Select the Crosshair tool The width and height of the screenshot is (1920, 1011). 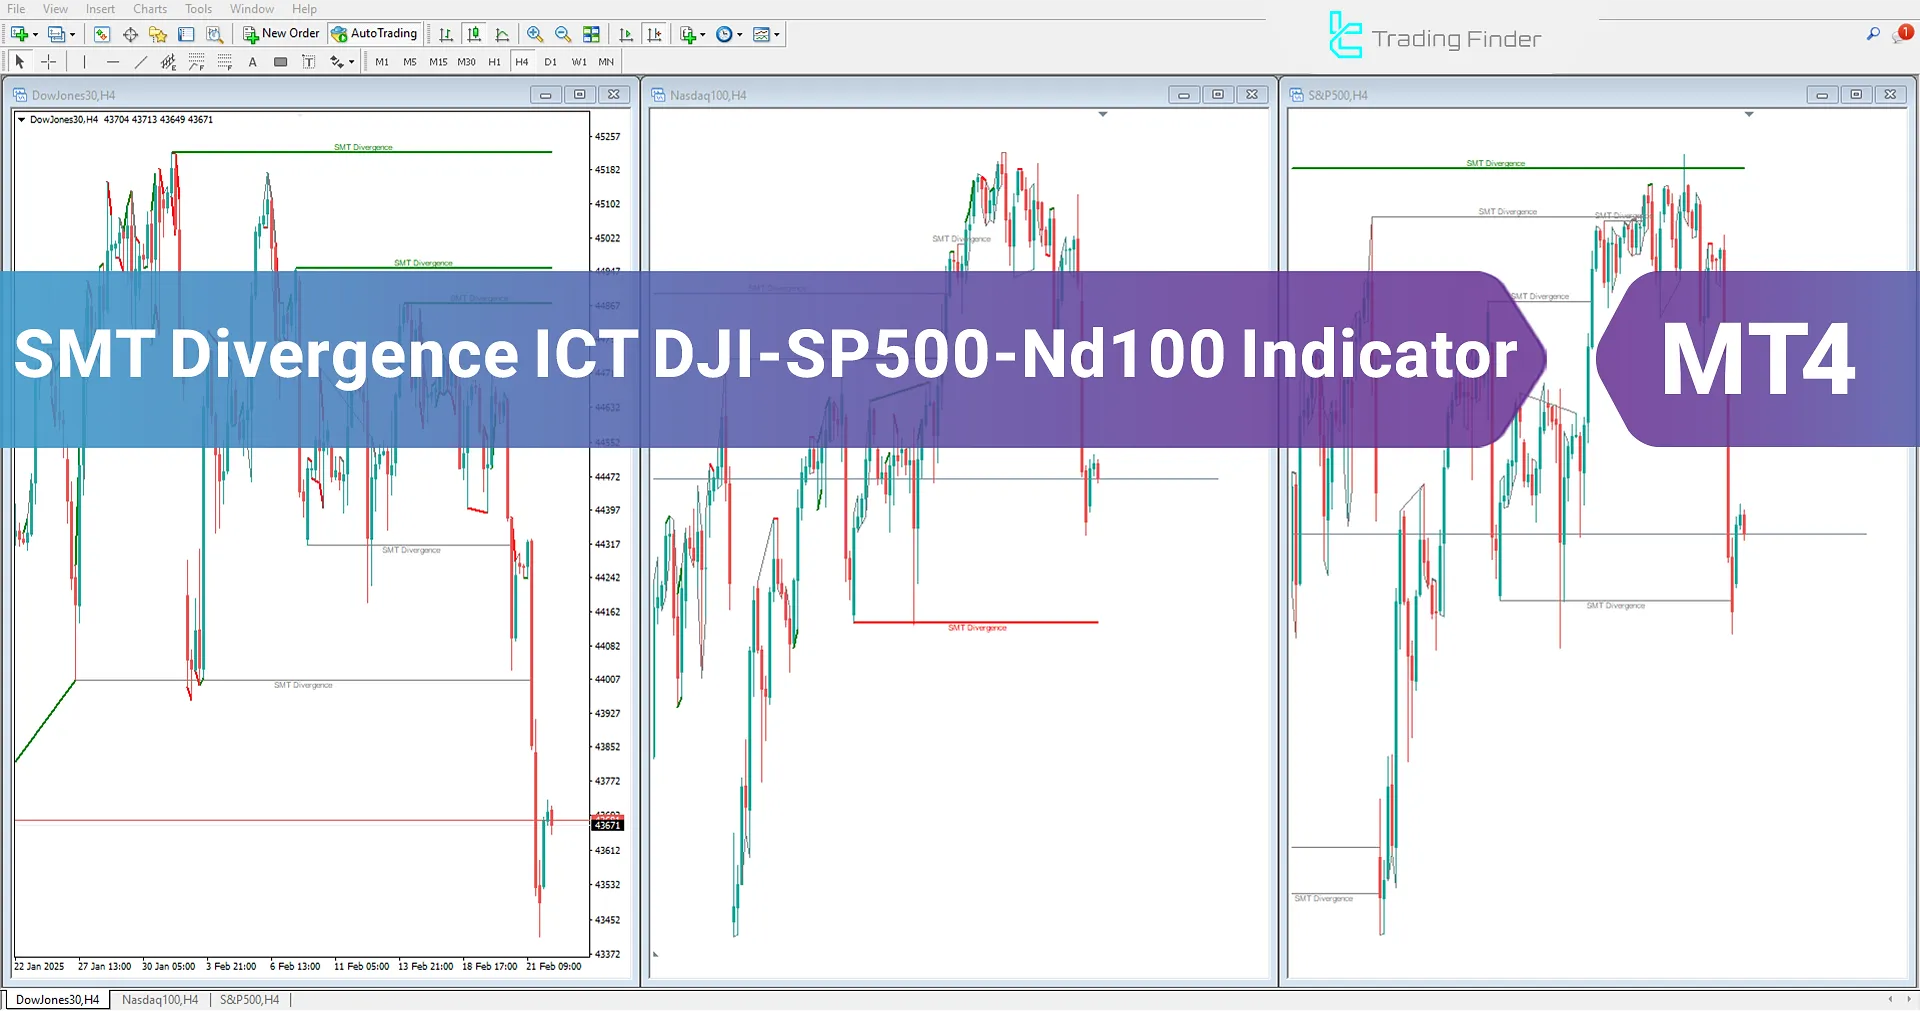(x=48, y=62)
